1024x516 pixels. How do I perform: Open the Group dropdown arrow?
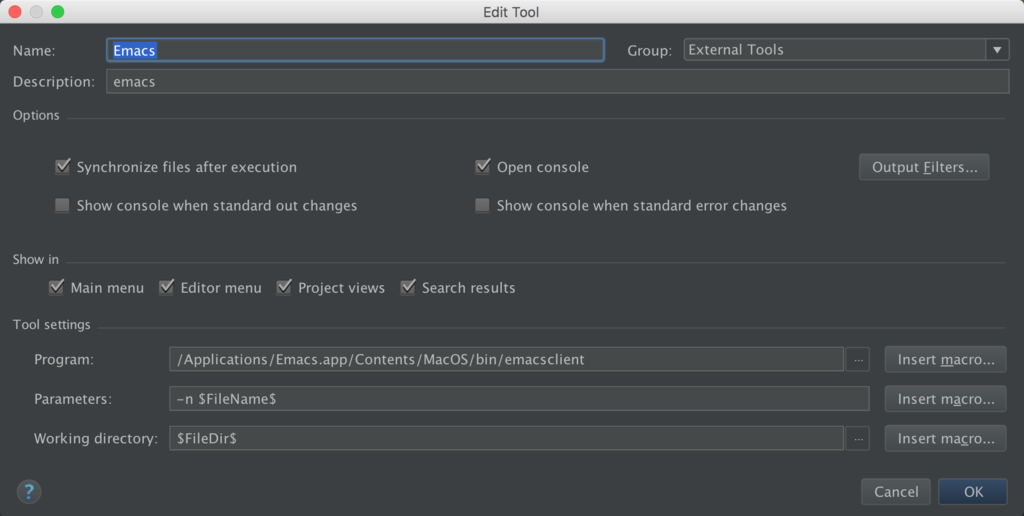click(x=997, y=50)
